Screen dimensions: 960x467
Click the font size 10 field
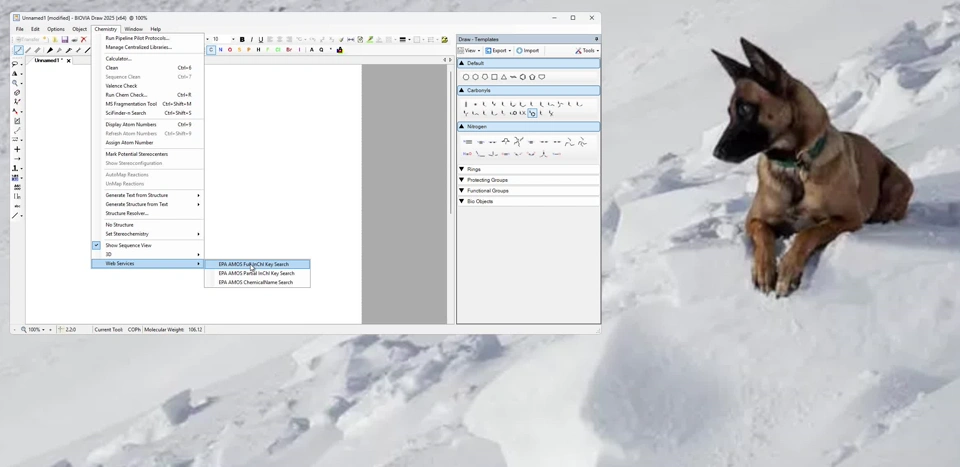tap(220, 39)
